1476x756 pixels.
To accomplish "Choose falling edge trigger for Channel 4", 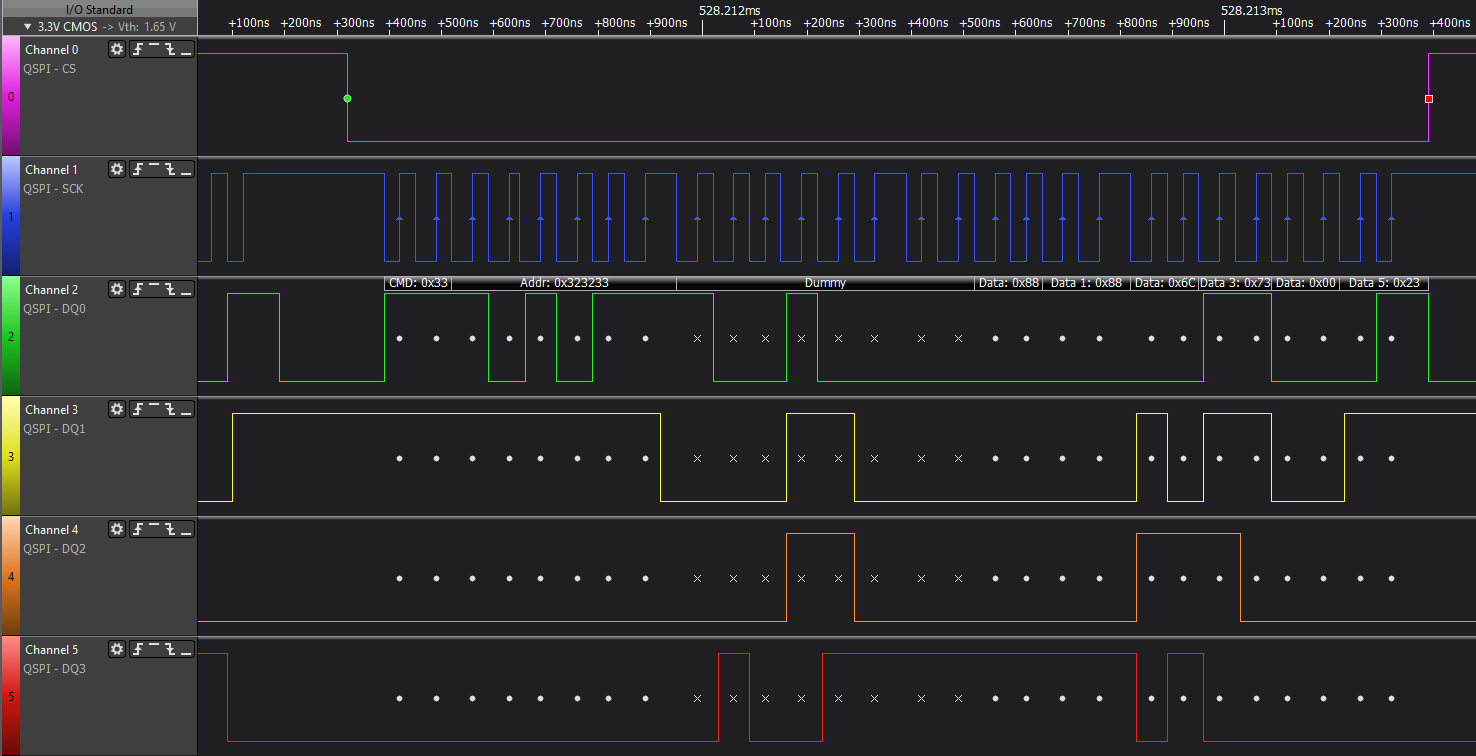I will click(x=170, y=530).
